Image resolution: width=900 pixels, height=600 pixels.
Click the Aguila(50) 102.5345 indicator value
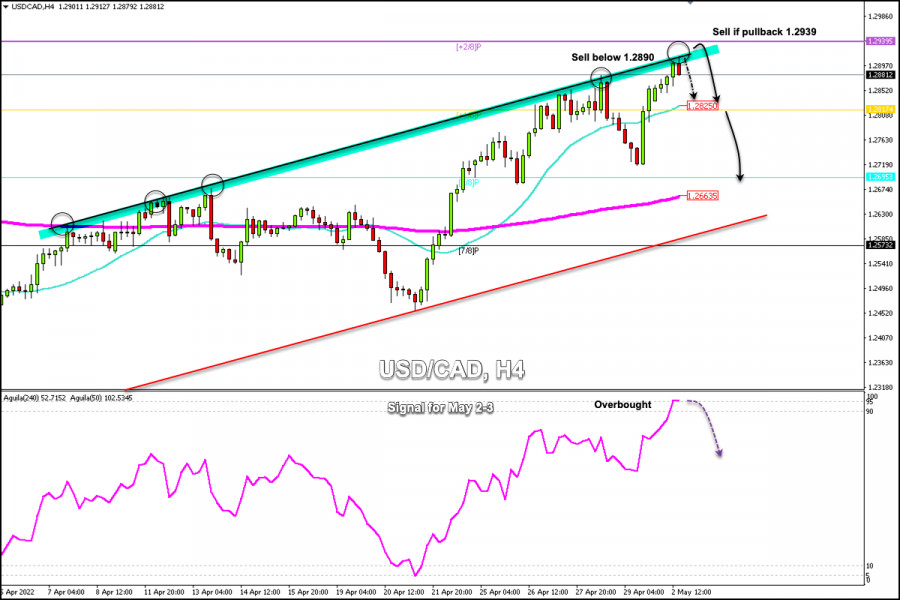(x=101, y=398)
